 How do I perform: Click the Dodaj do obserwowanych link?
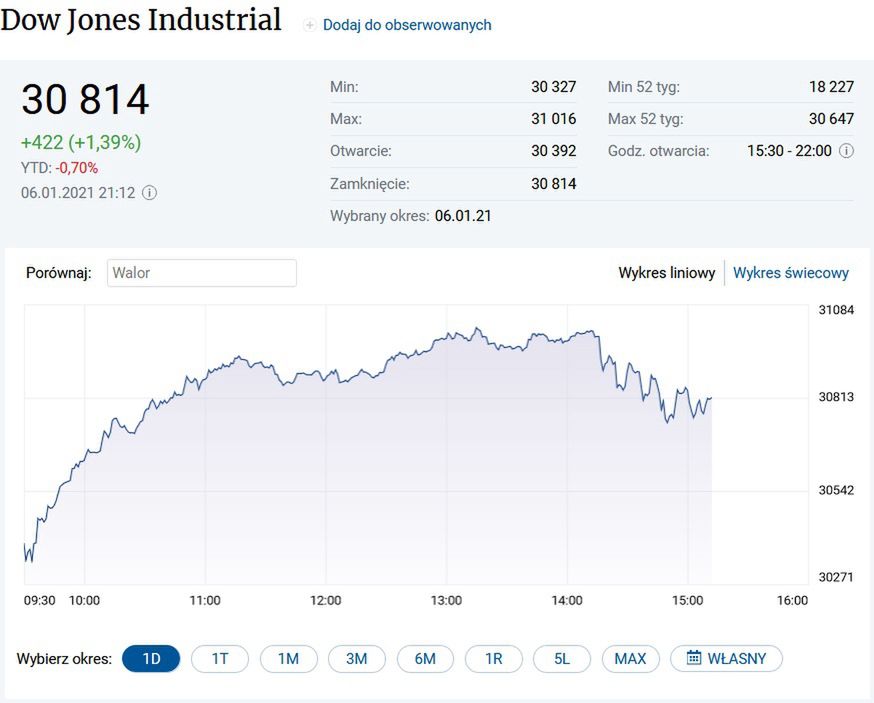(x=407, y=25)
